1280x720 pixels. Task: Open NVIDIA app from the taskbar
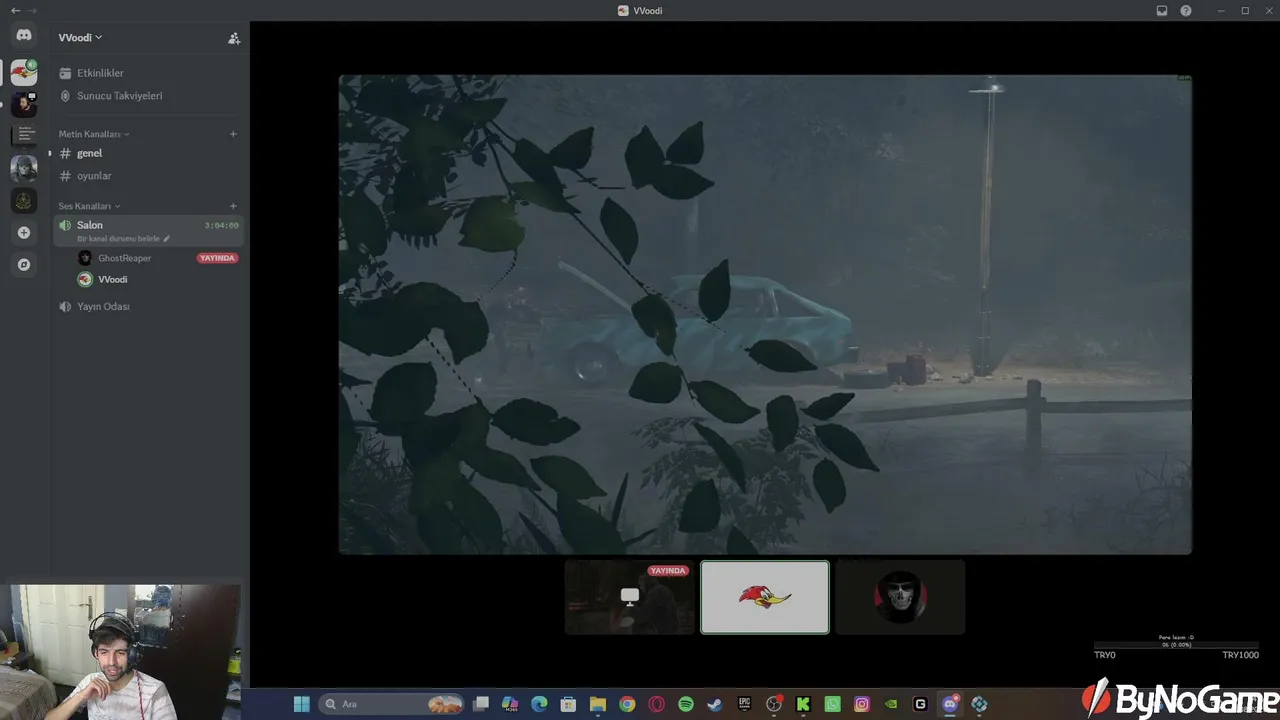891,704
